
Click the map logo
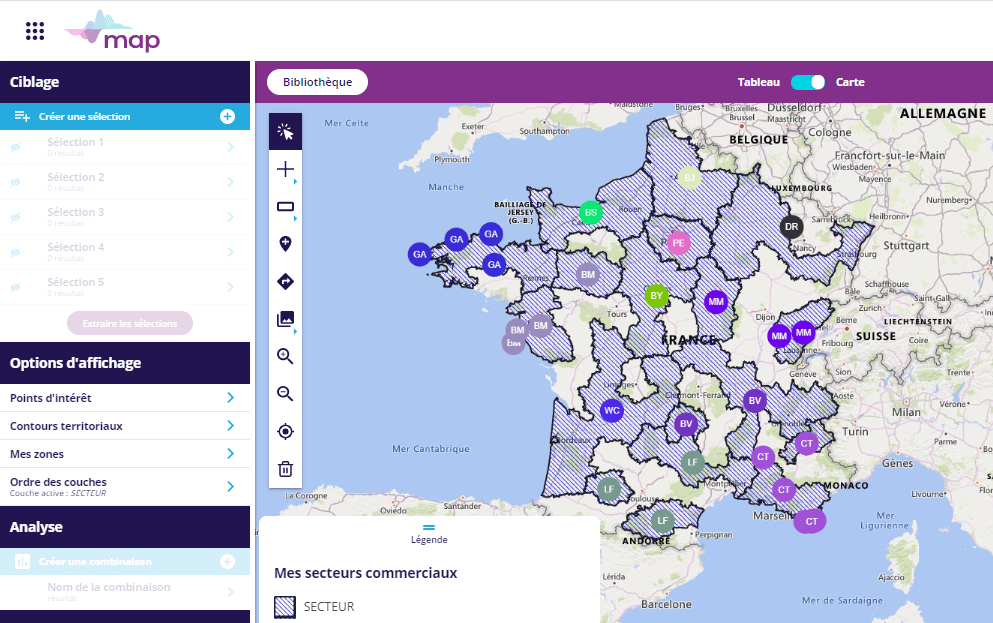(113, 30)
